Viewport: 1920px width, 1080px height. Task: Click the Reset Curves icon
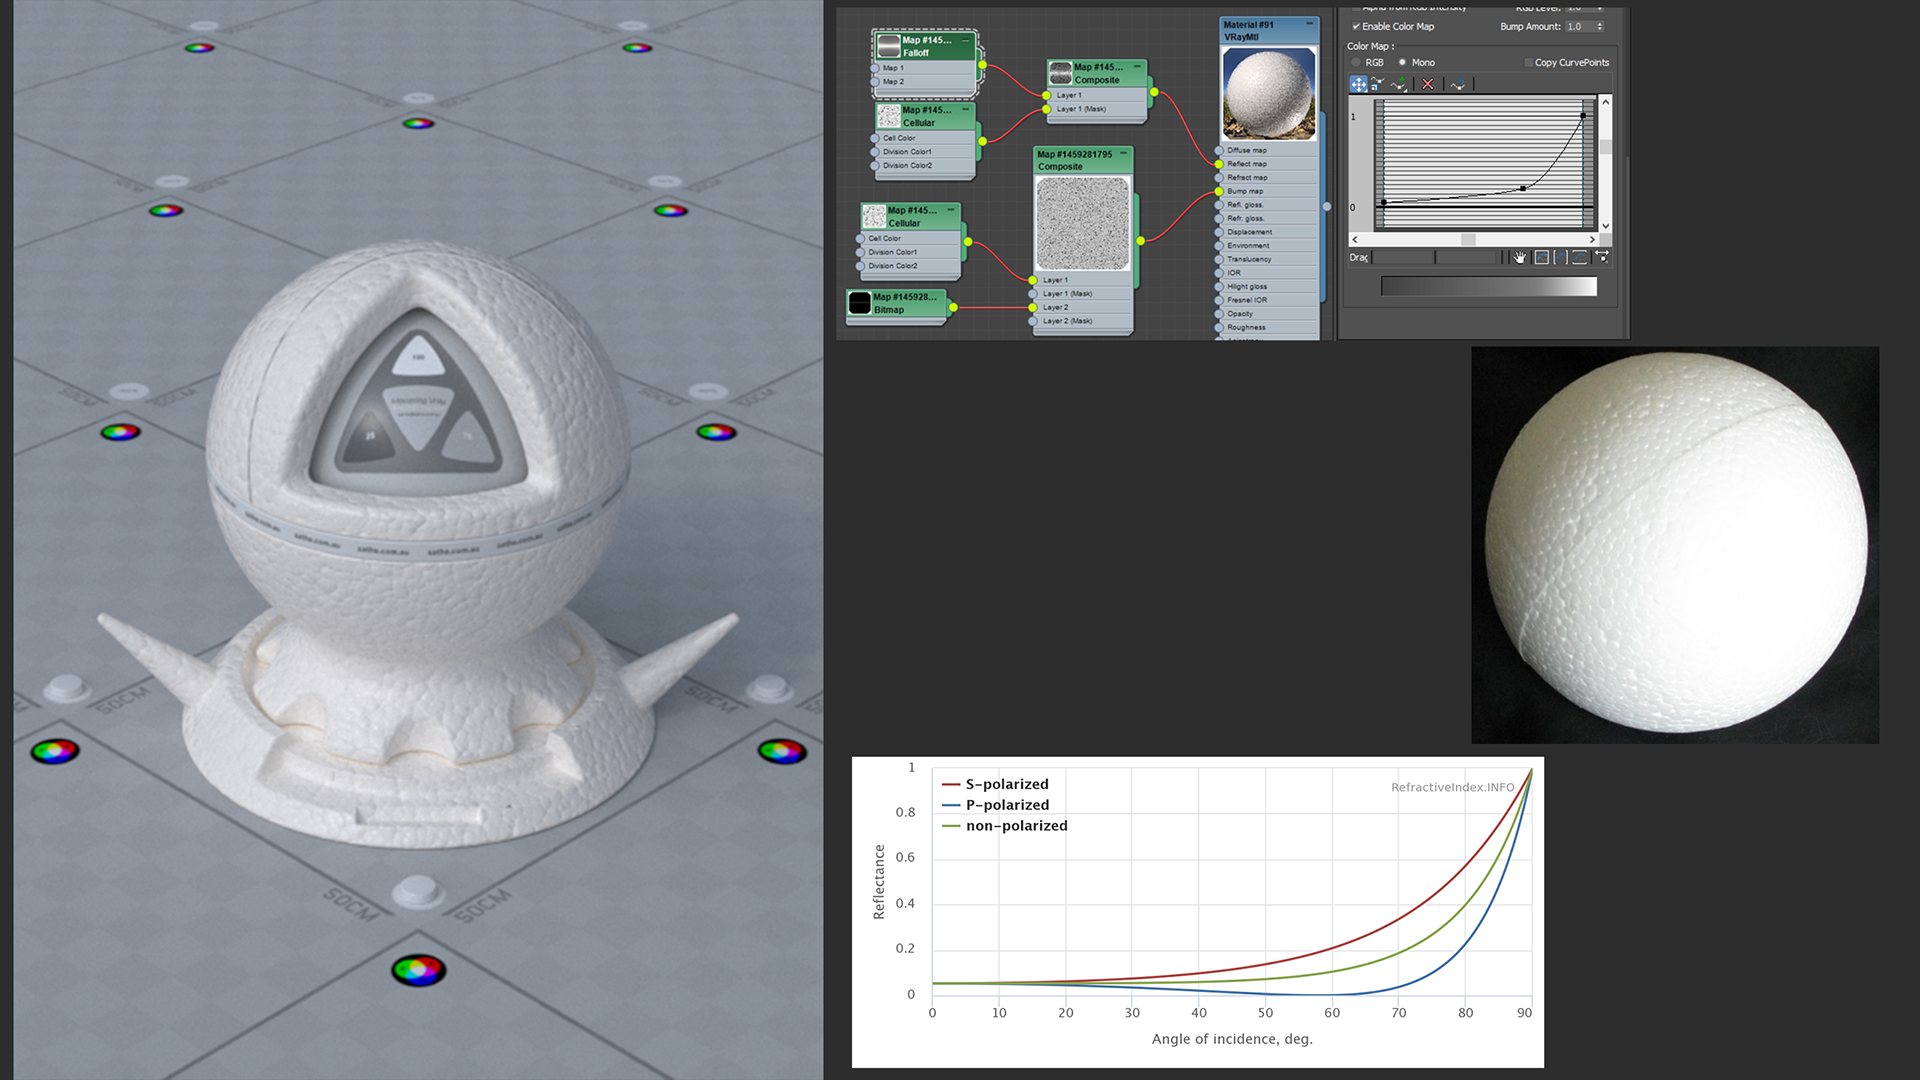tap(1458, 85)
